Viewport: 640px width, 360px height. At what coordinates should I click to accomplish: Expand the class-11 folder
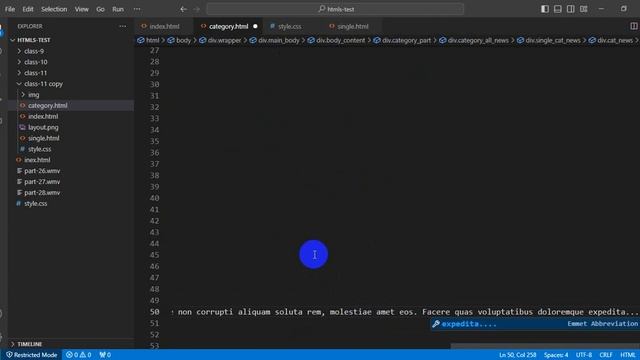click(x=36, y=73)
